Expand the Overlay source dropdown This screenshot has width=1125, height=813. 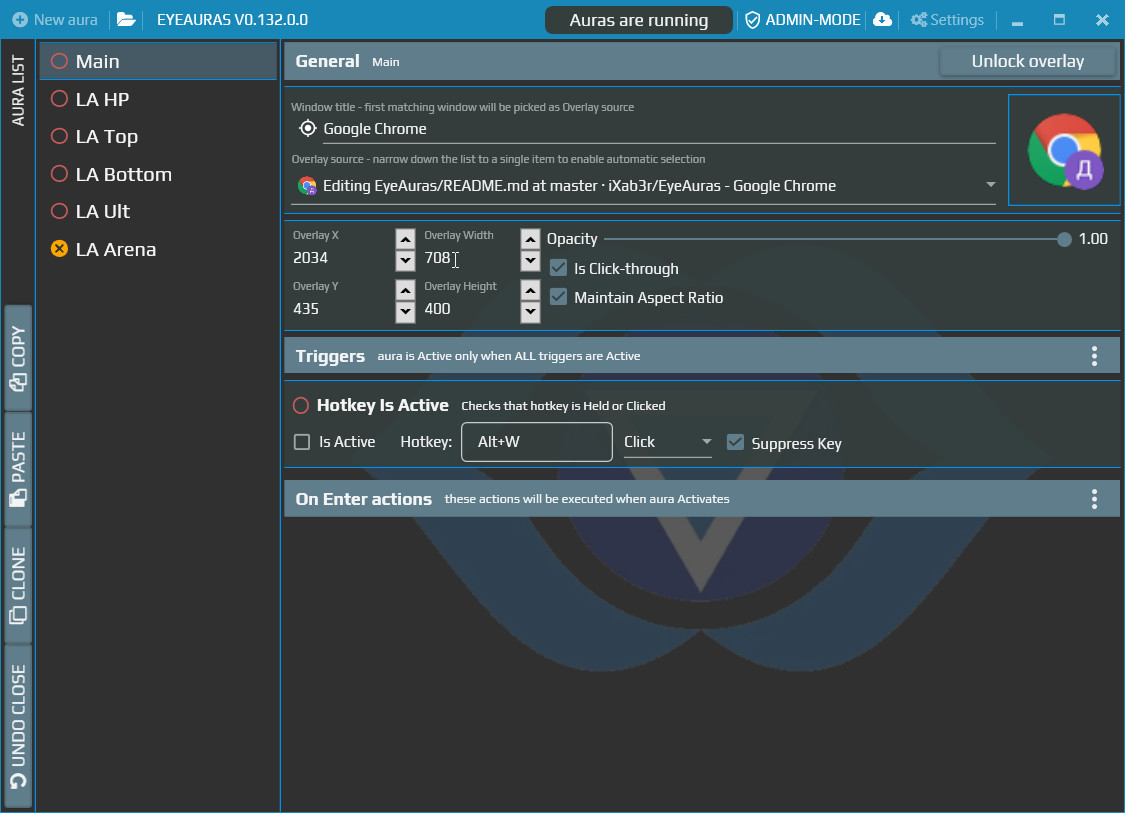(990, 185)
